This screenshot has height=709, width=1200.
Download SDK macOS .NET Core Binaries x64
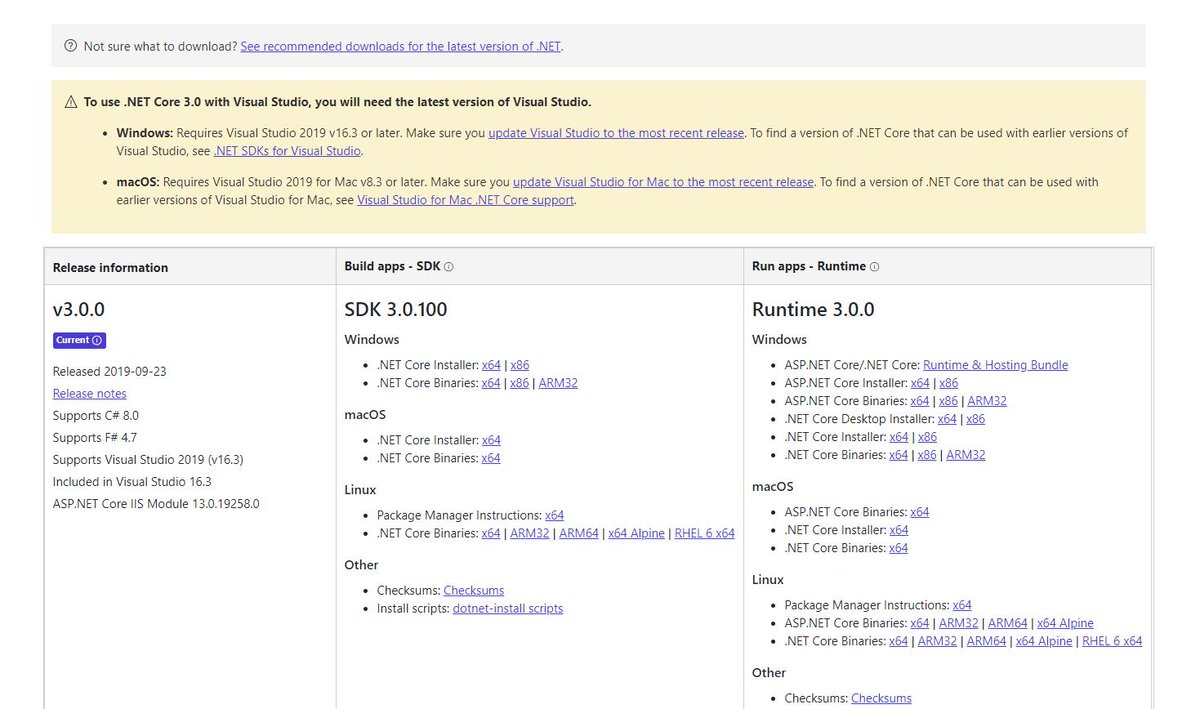[491, 458]
